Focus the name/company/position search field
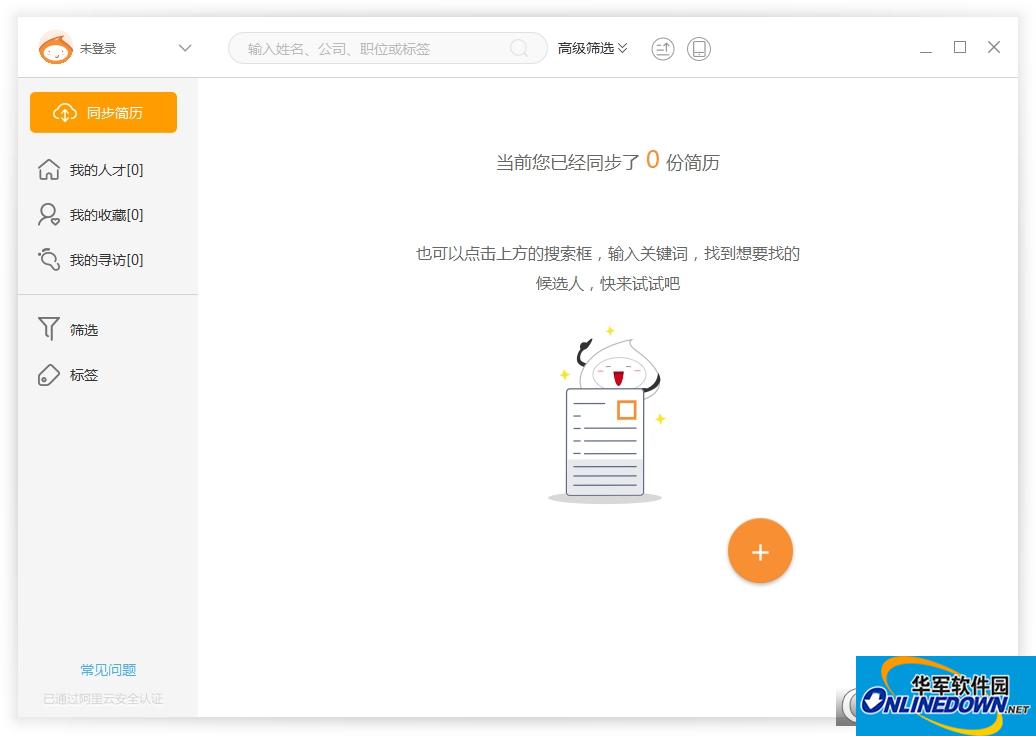 (387, 48)
